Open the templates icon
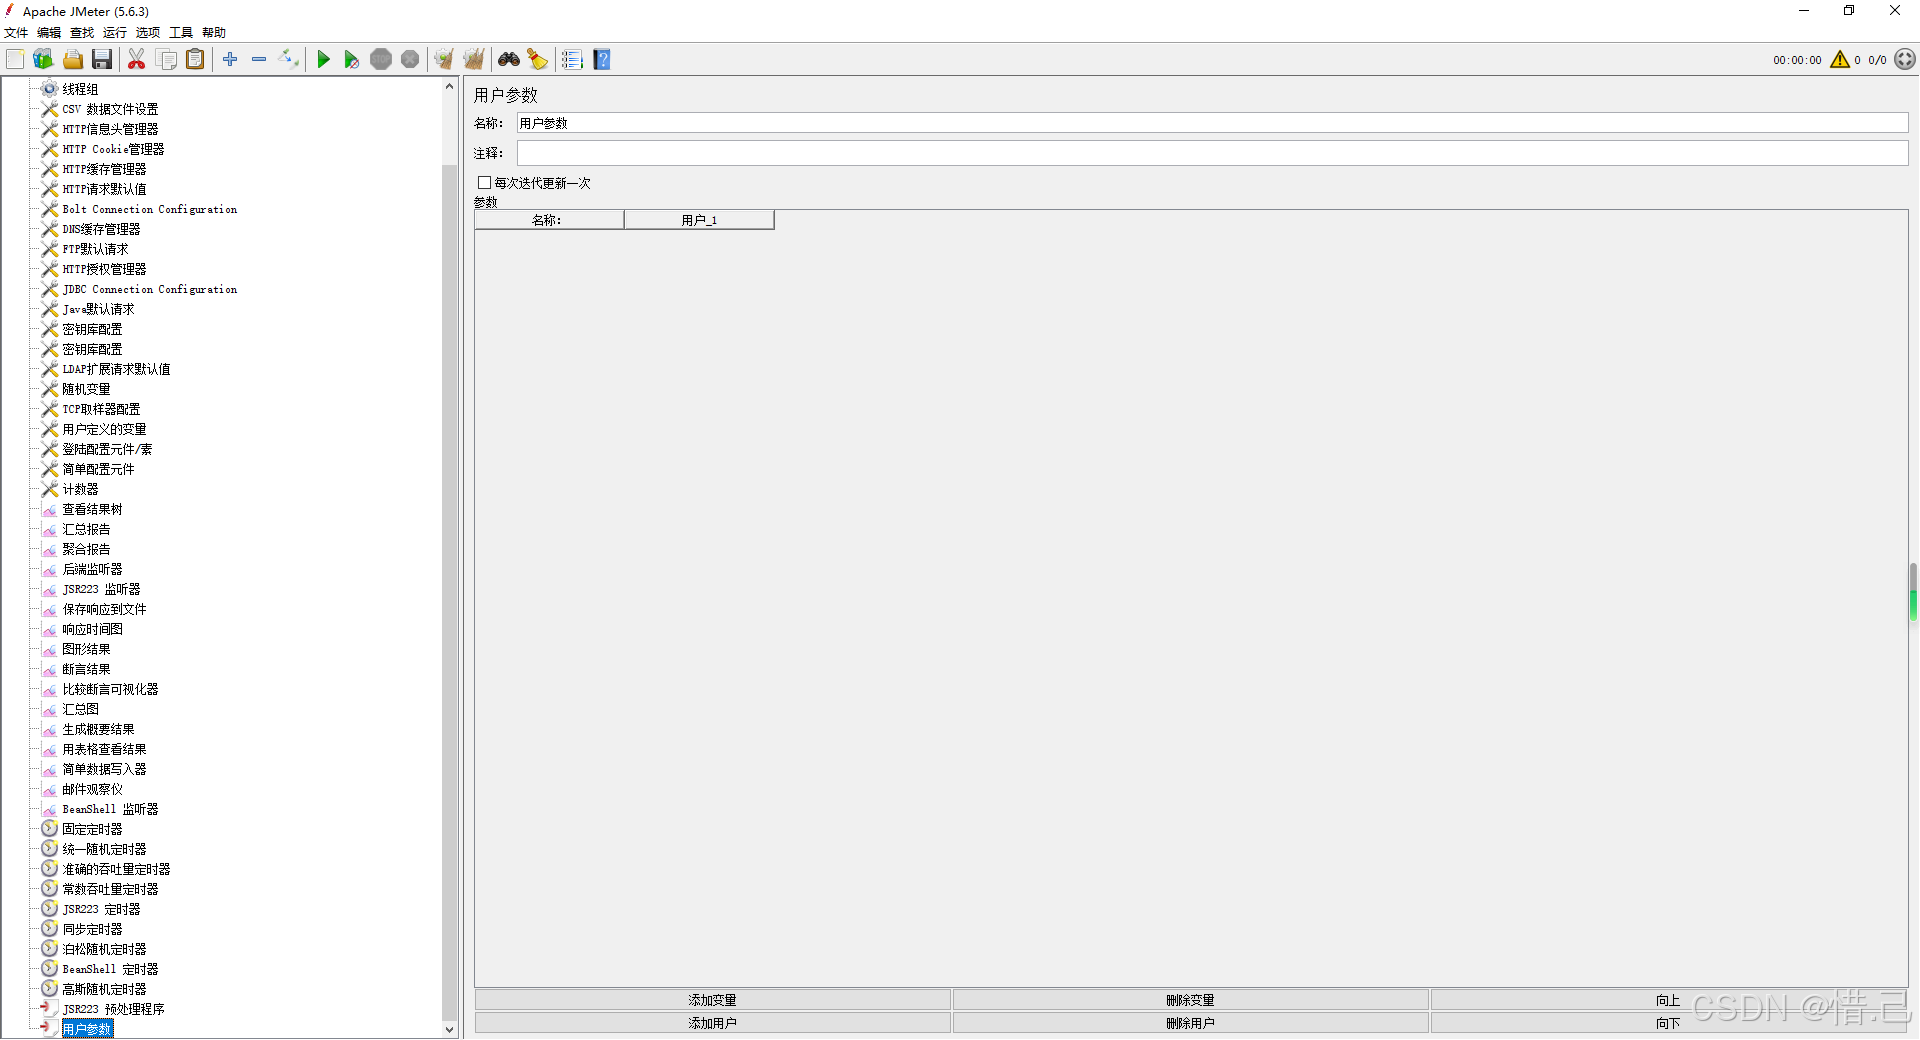 pyautogui.click(x=43, y=60)
